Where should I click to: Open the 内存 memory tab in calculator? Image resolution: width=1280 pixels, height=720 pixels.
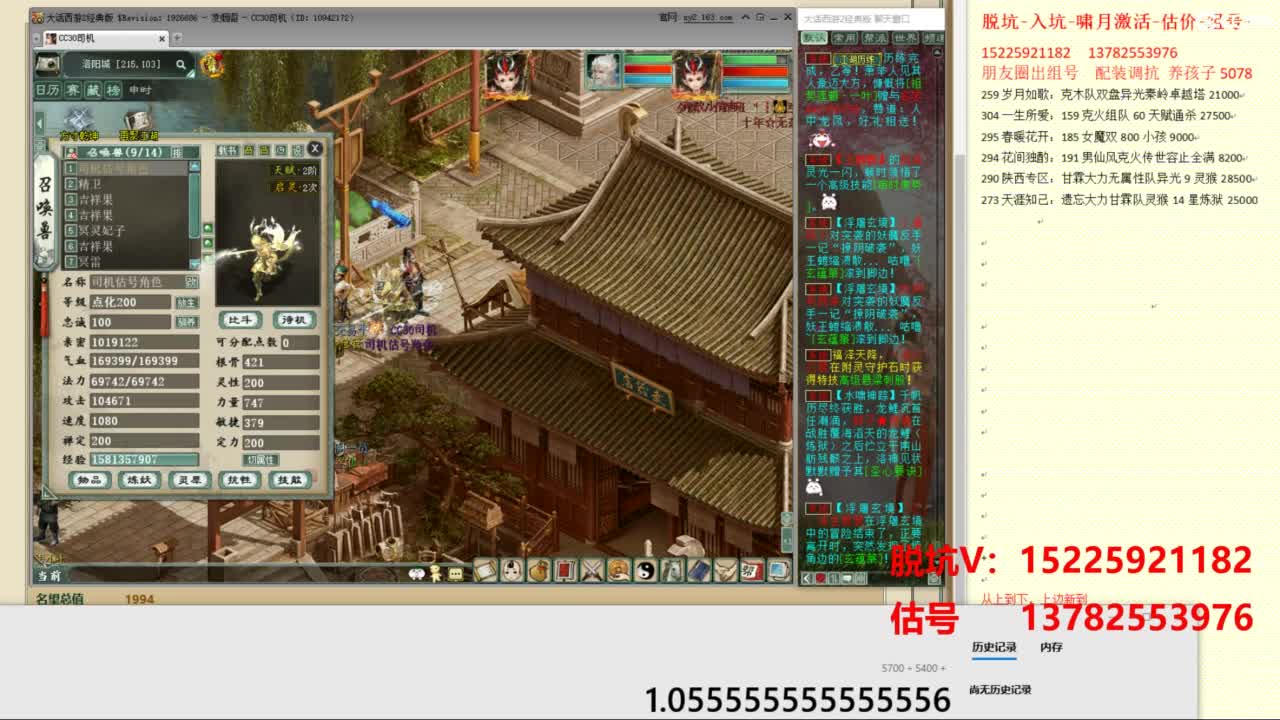[1051, 647]
